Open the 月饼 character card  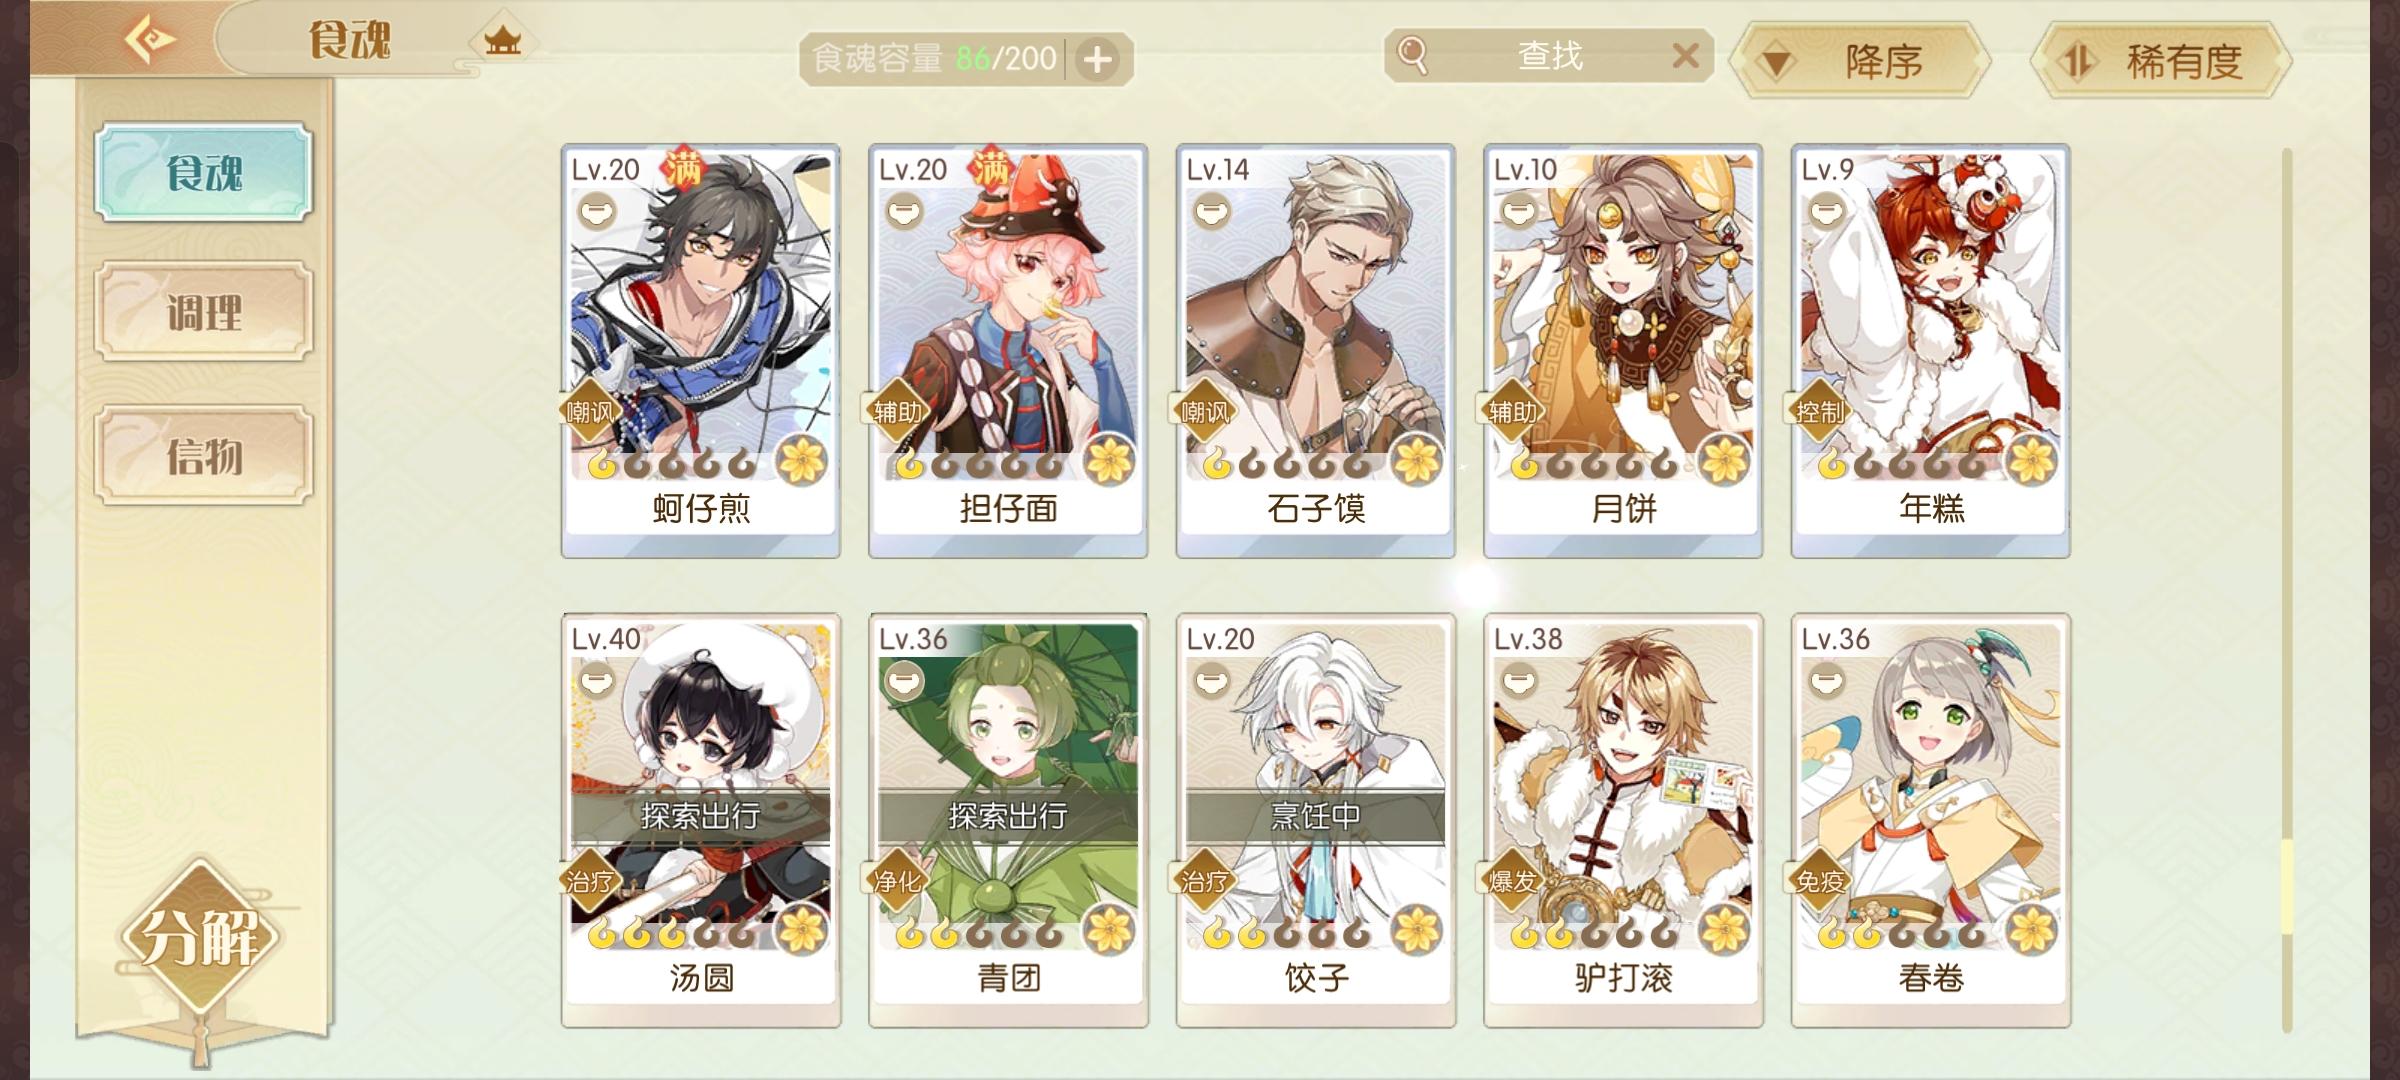pyautogui.click(x=1623, y=350)
